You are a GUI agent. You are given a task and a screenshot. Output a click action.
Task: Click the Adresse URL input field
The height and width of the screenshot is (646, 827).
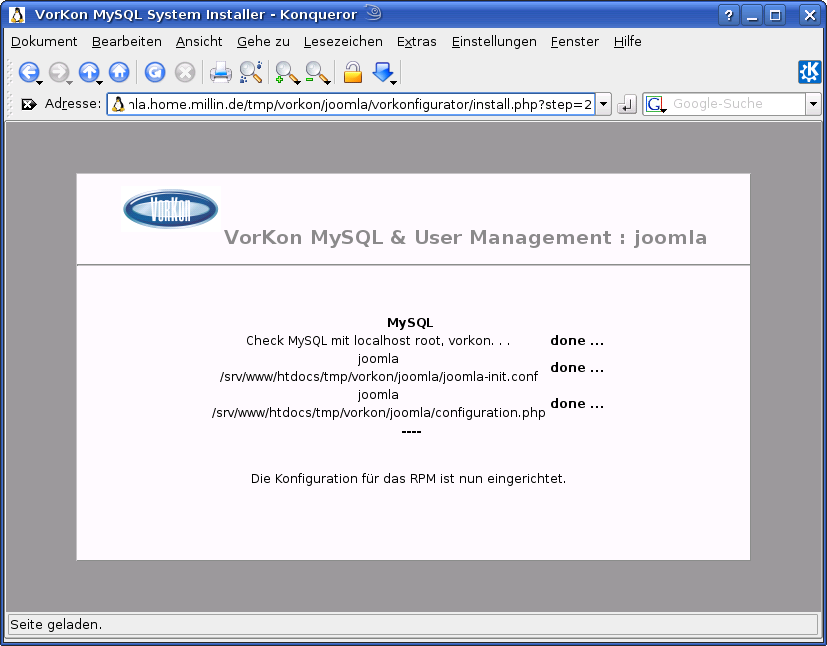tap(351, 104)
